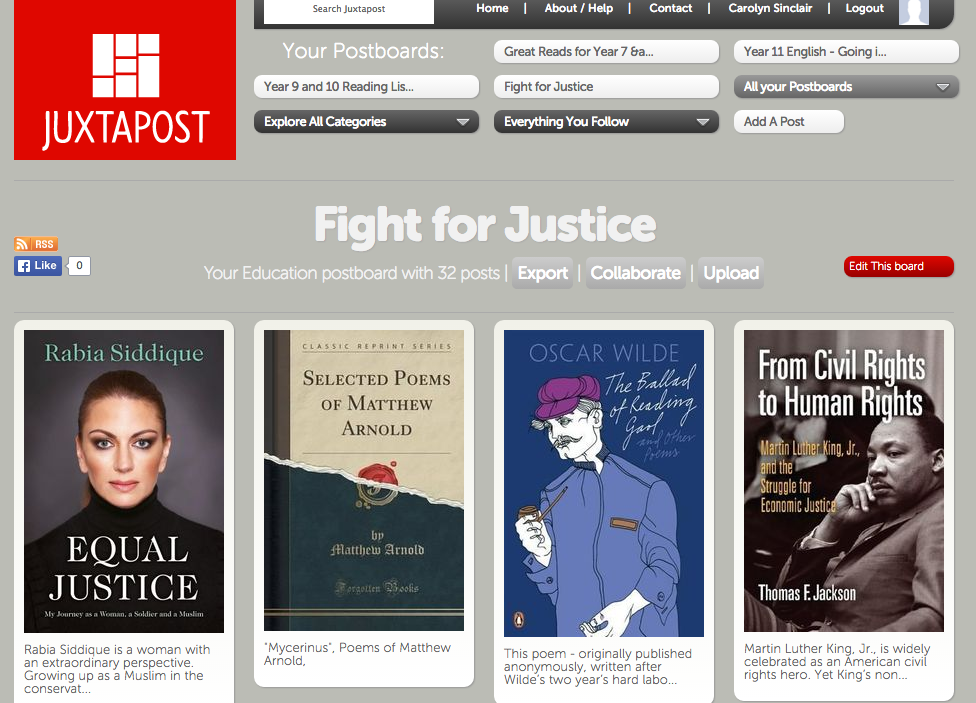976x703 pixels.
Task: Open the RSS feed icon
Action: coord(36,244)
